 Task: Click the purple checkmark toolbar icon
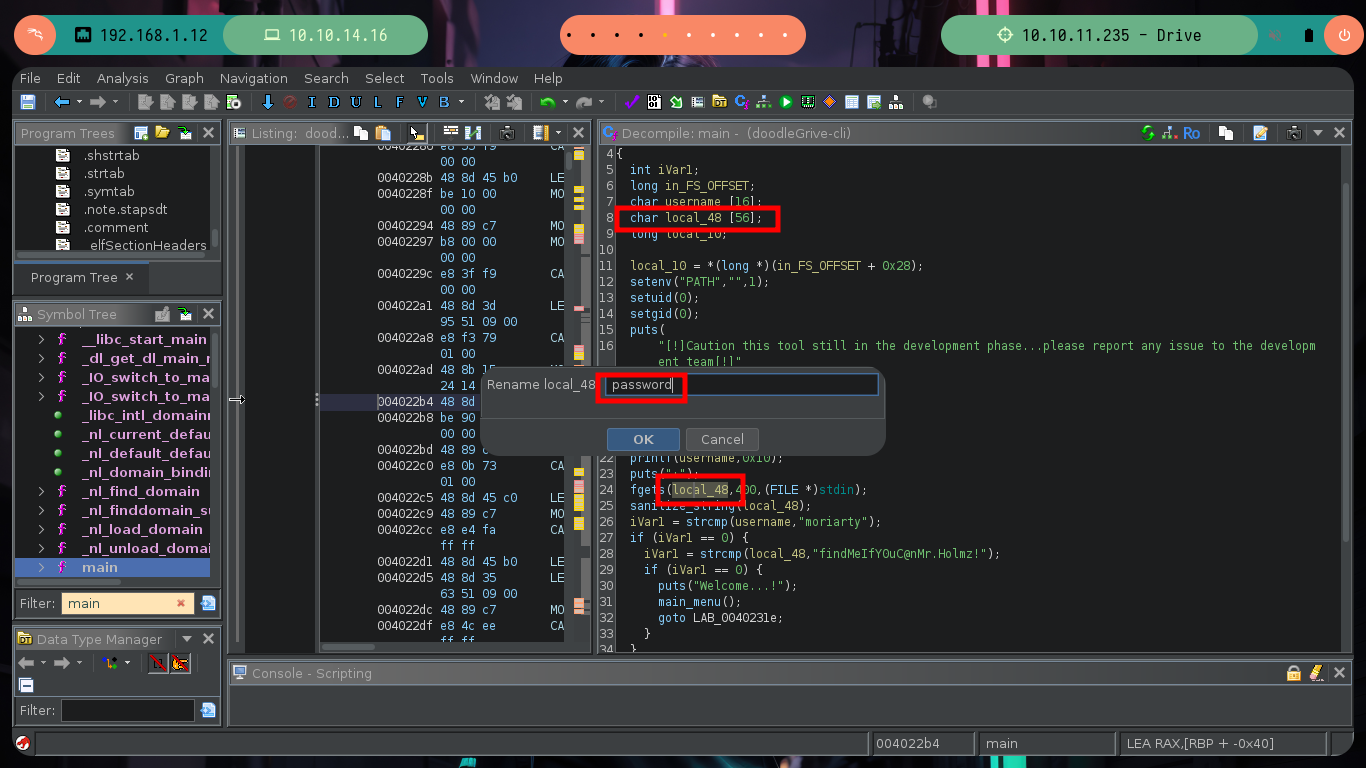click(x=631, y=102)
